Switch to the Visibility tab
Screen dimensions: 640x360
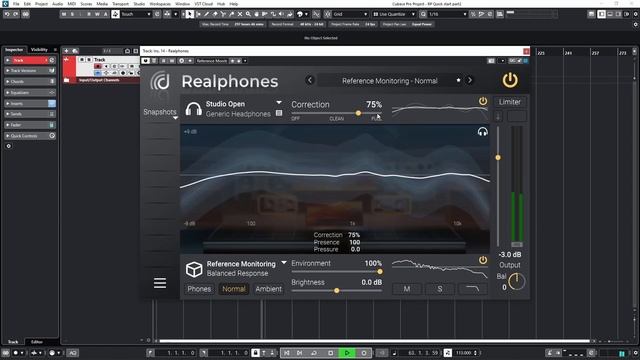coord(39,49)
